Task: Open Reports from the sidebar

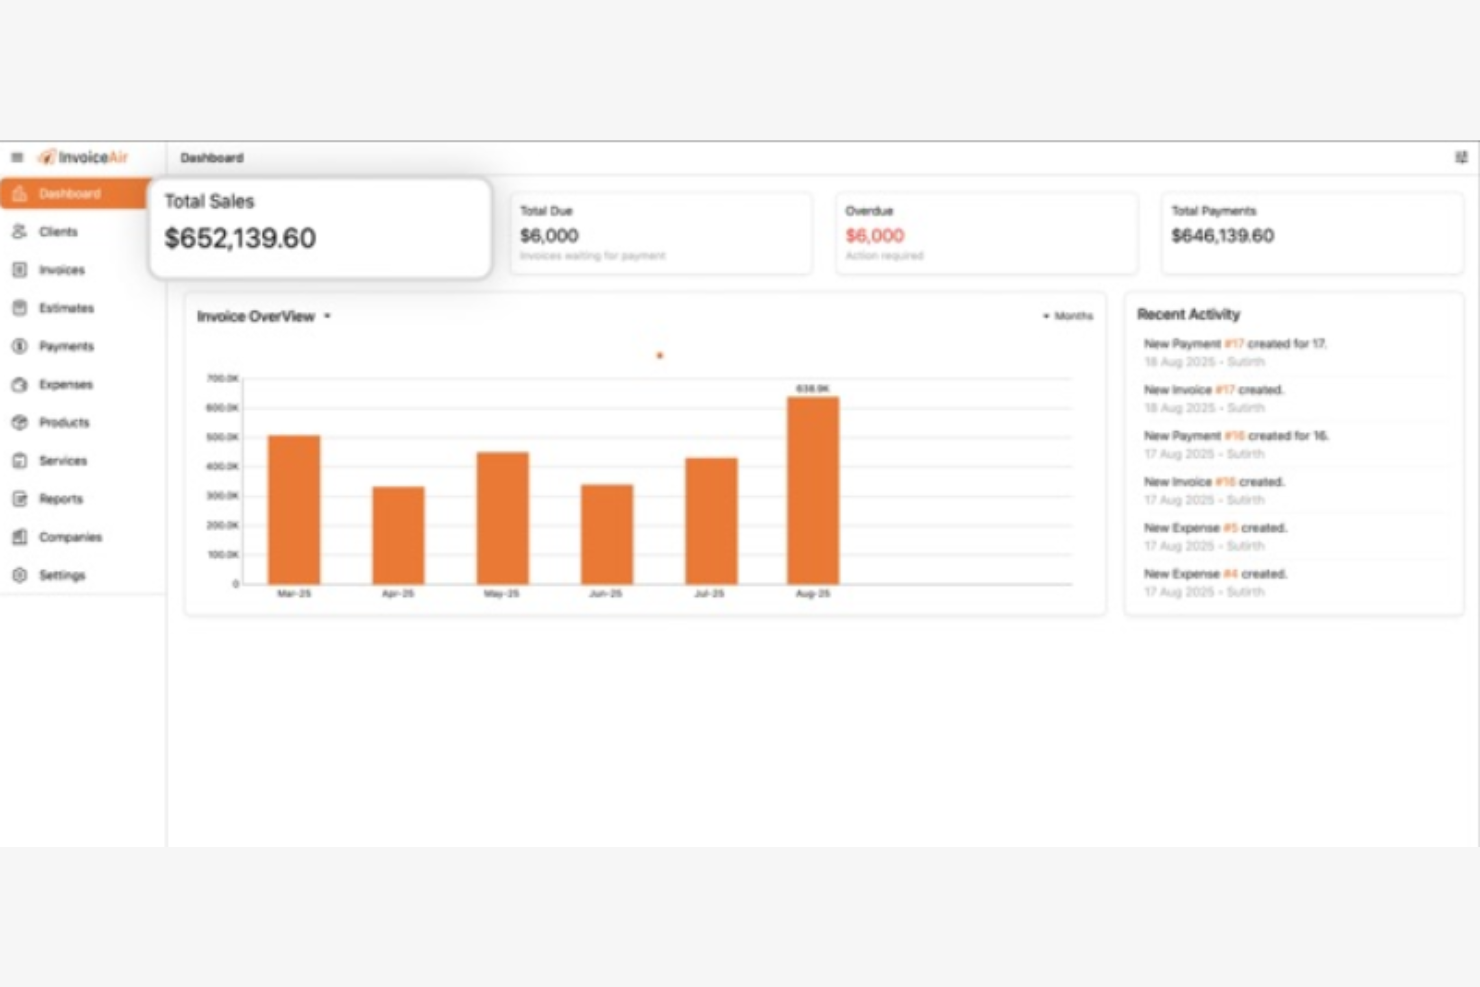Action: point(61,499)
